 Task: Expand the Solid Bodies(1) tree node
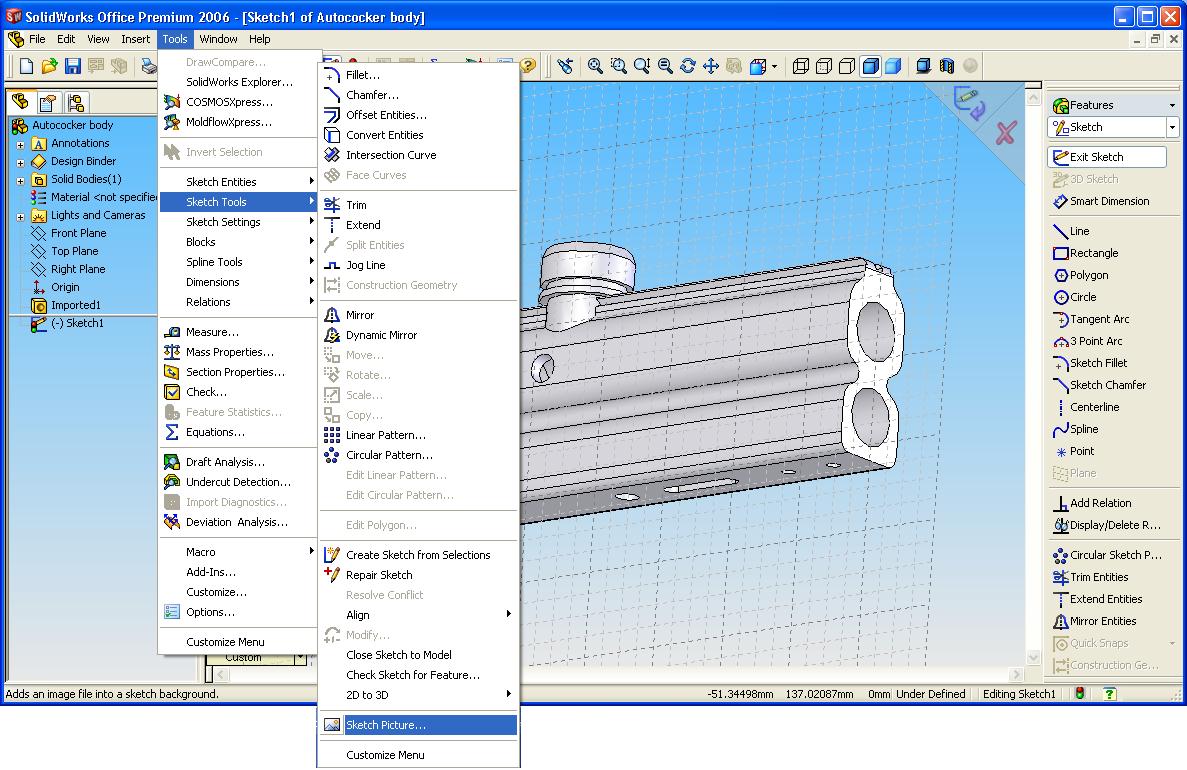[20, 180]
